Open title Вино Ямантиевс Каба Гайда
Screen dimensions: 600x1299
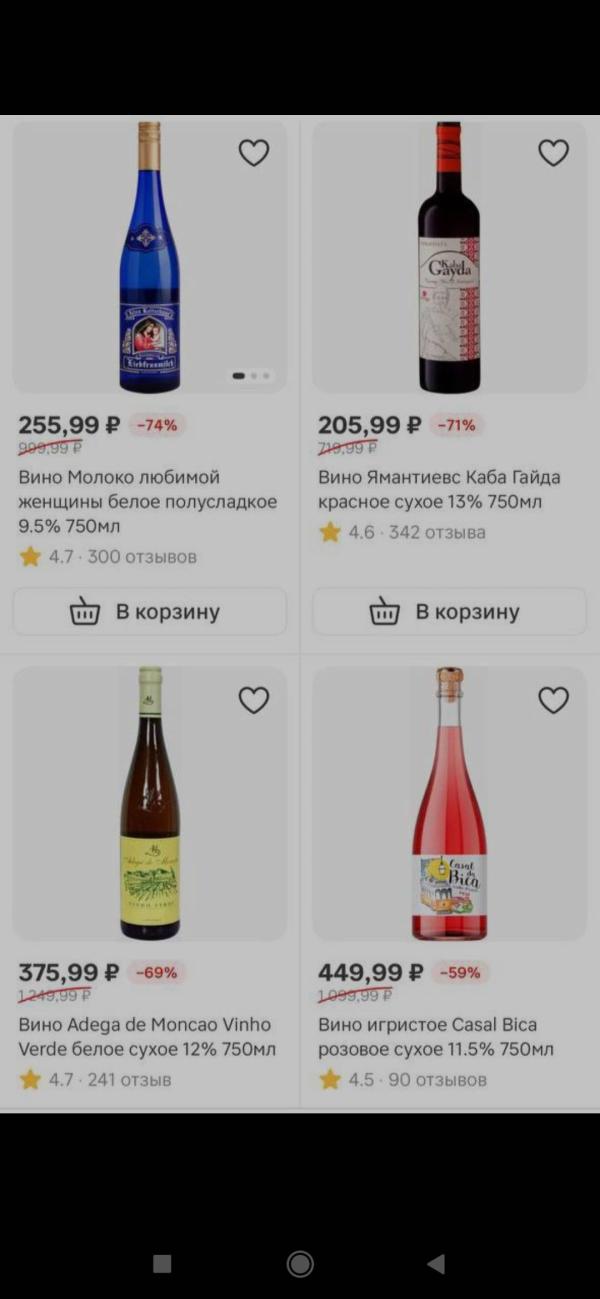click(439, 490)
